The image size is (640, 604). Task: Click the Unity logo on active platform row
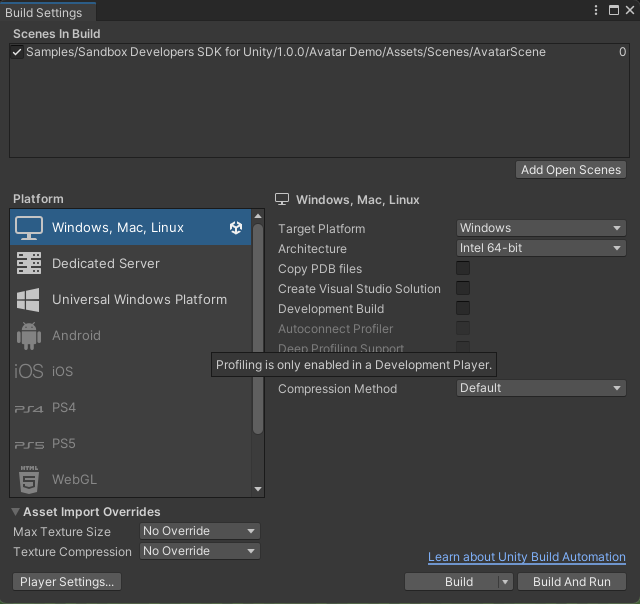(236, 227)
